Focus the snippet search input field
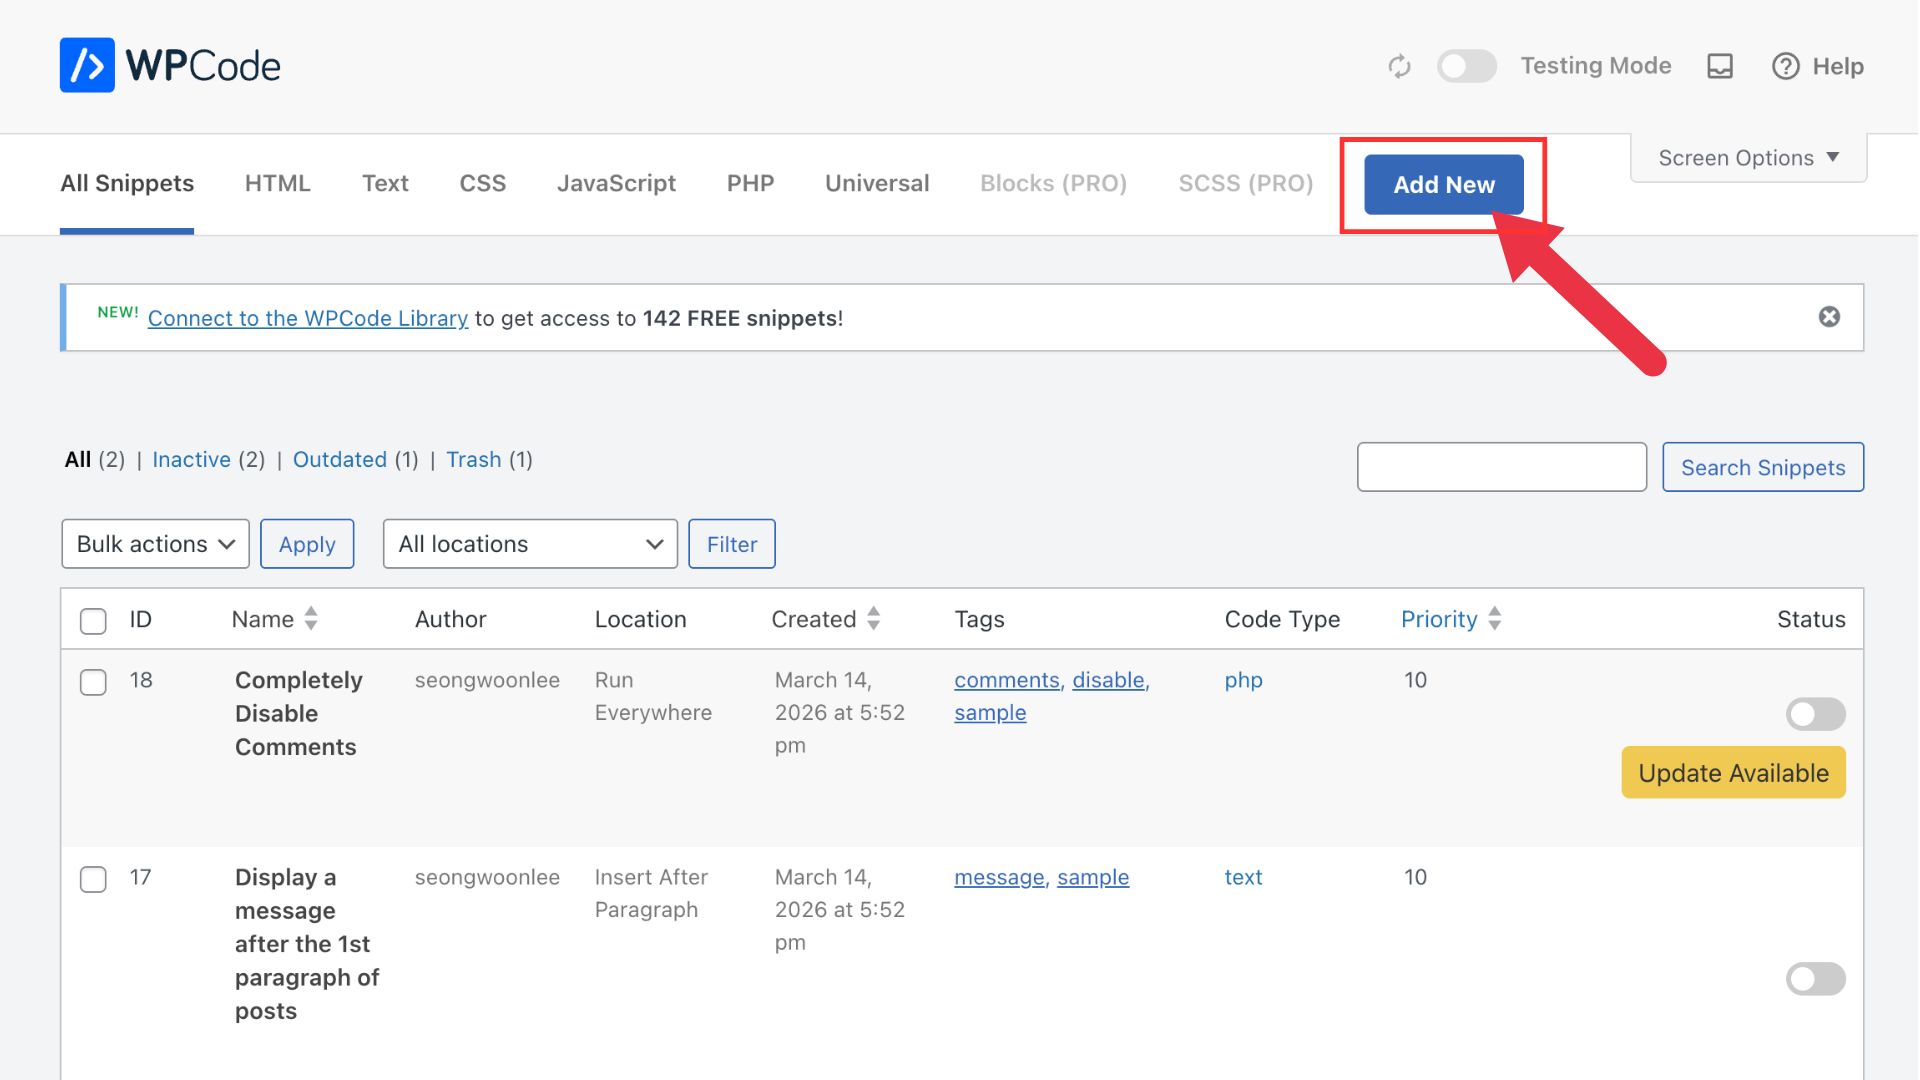This screenshot has width=1920, height=1080. pos(1502,467)
